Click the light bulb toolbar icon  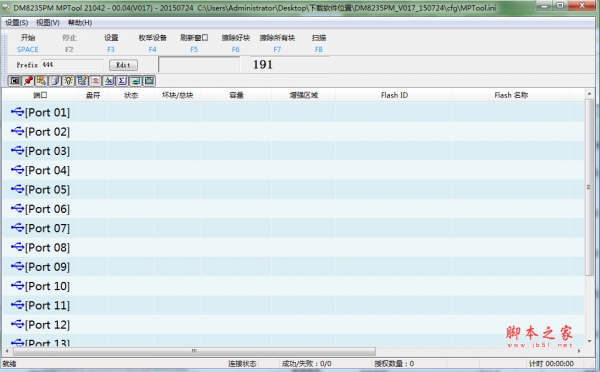(x=68, y=81)
